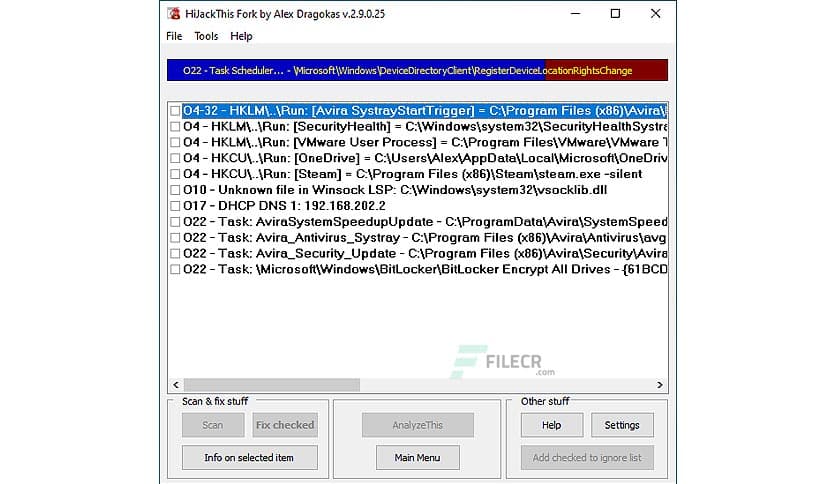Click the horizontal scrollbar right arrow
836x484 pixels.
tap(660, 385)
